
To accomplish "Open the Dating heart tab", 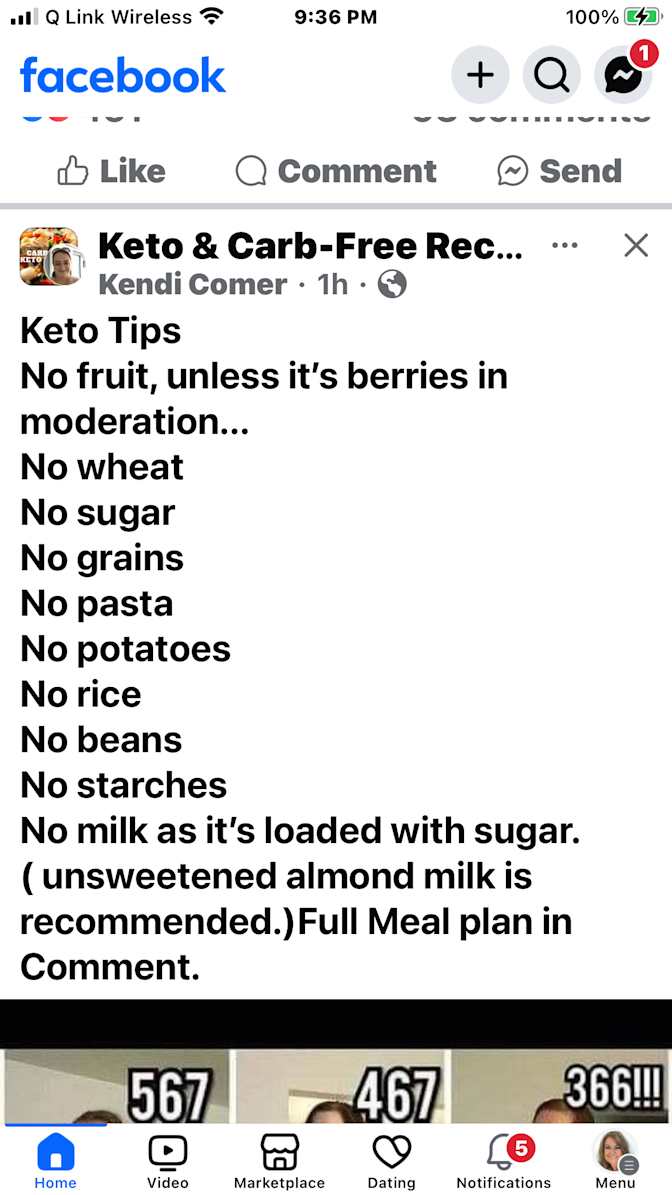I will click(392, 1160).
